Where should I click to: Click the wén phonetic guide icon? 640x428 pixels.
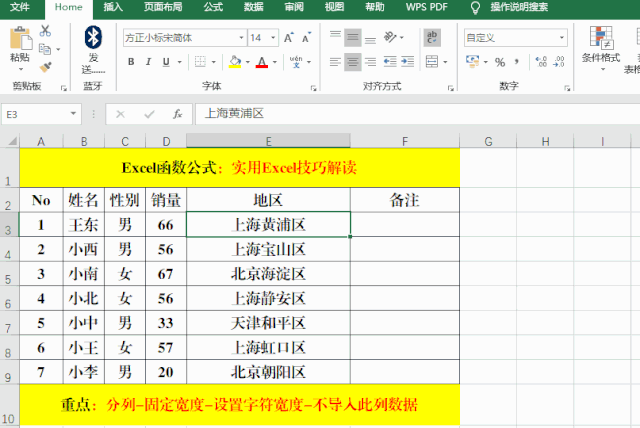click(296, 62)
